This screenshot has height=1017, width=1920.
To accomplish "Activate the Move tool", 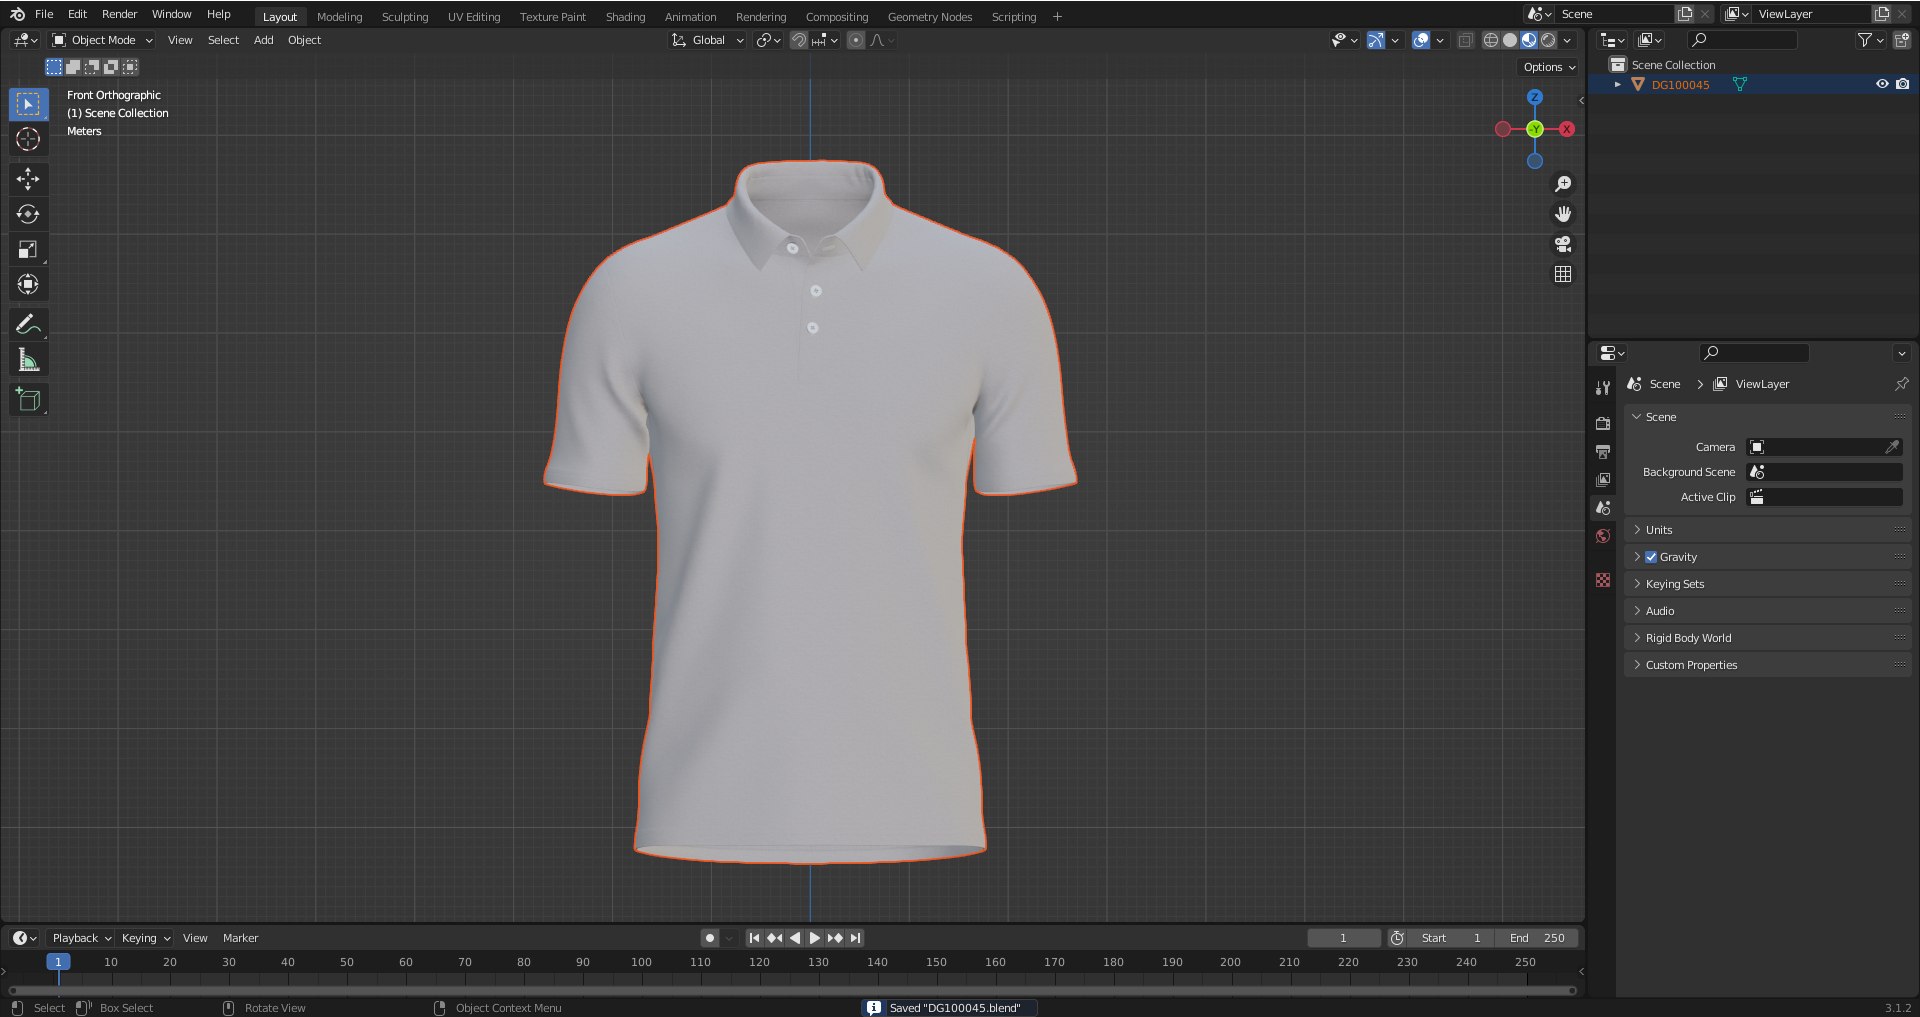I will [28, 179].
